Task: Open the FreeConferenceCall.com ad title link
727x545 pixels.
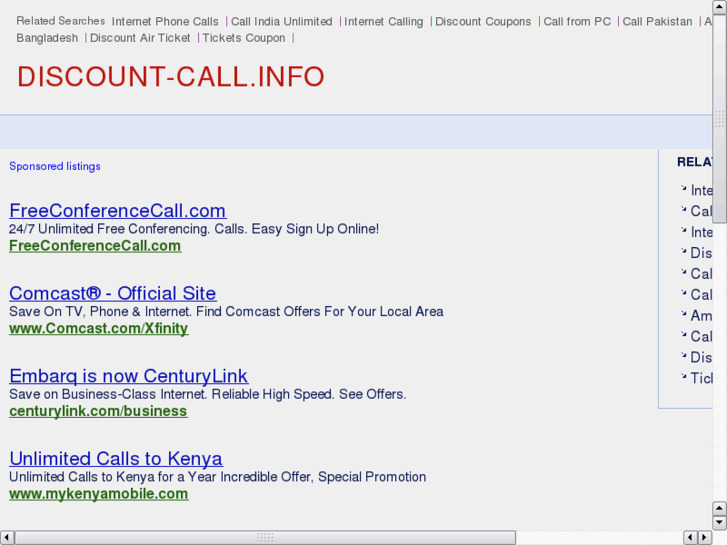Action: coord(118,211)
